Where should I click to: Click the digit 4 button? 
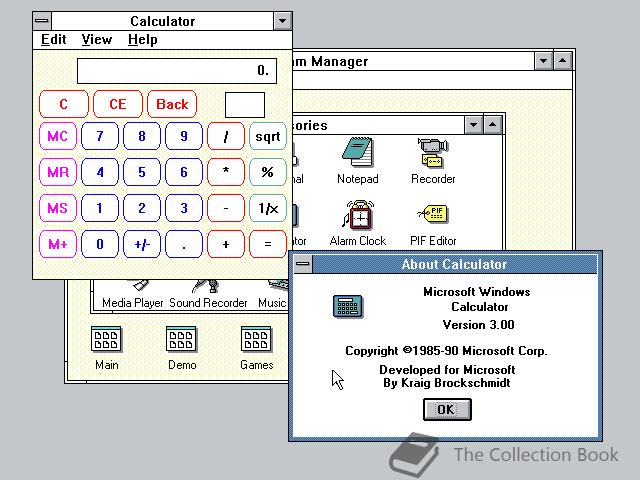coord(100,172)
